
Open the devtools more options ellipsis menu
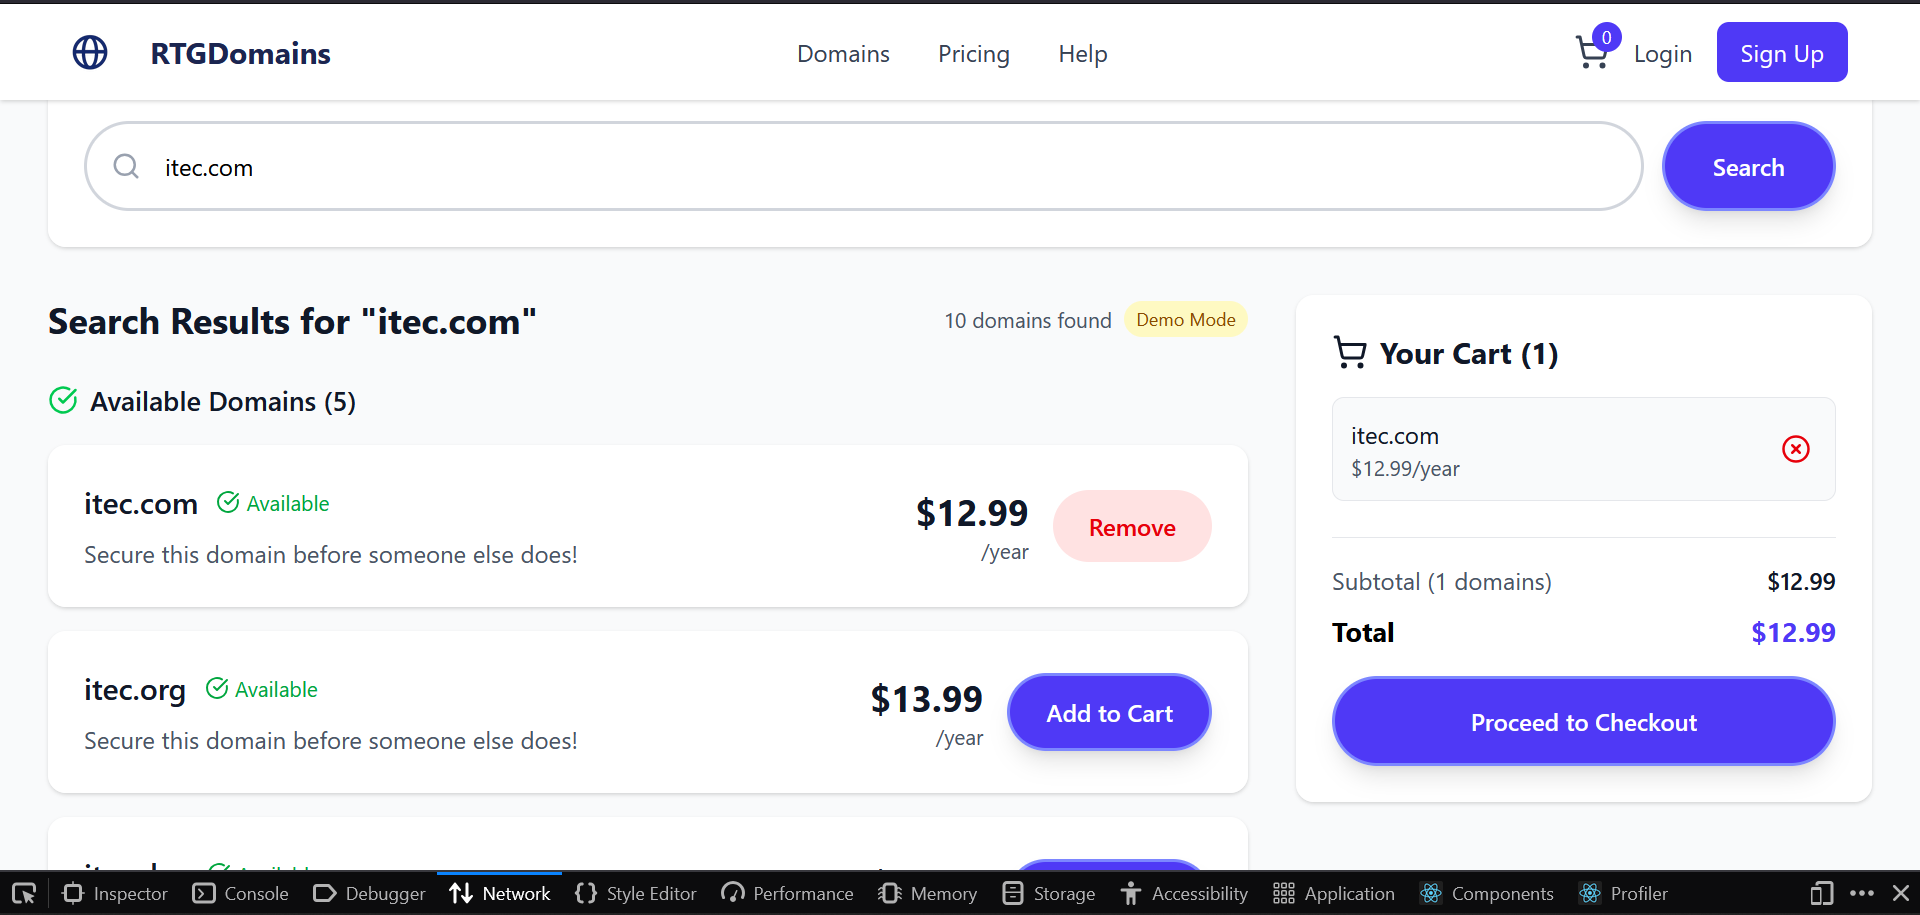(1862, 893)
